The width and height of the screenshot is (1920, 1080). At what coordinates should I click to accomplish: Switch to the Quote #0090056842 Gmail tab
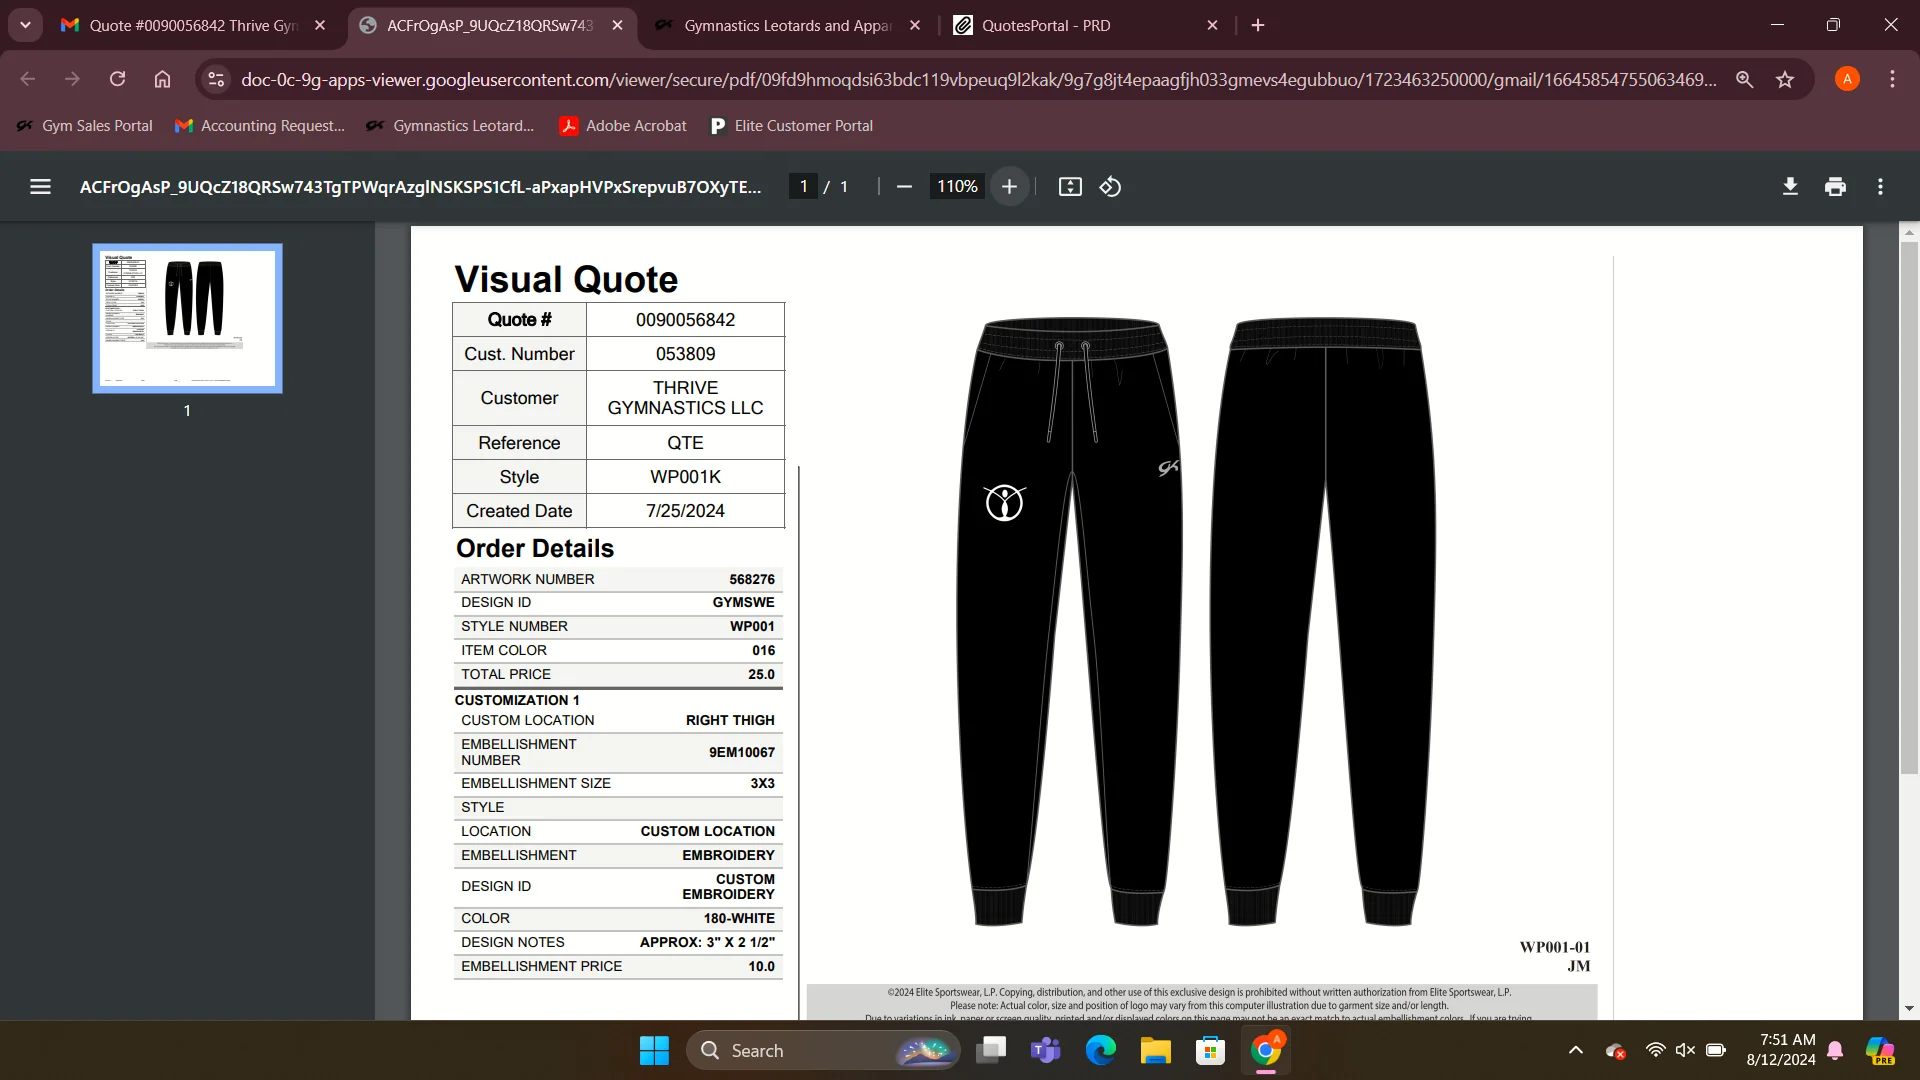193,25
